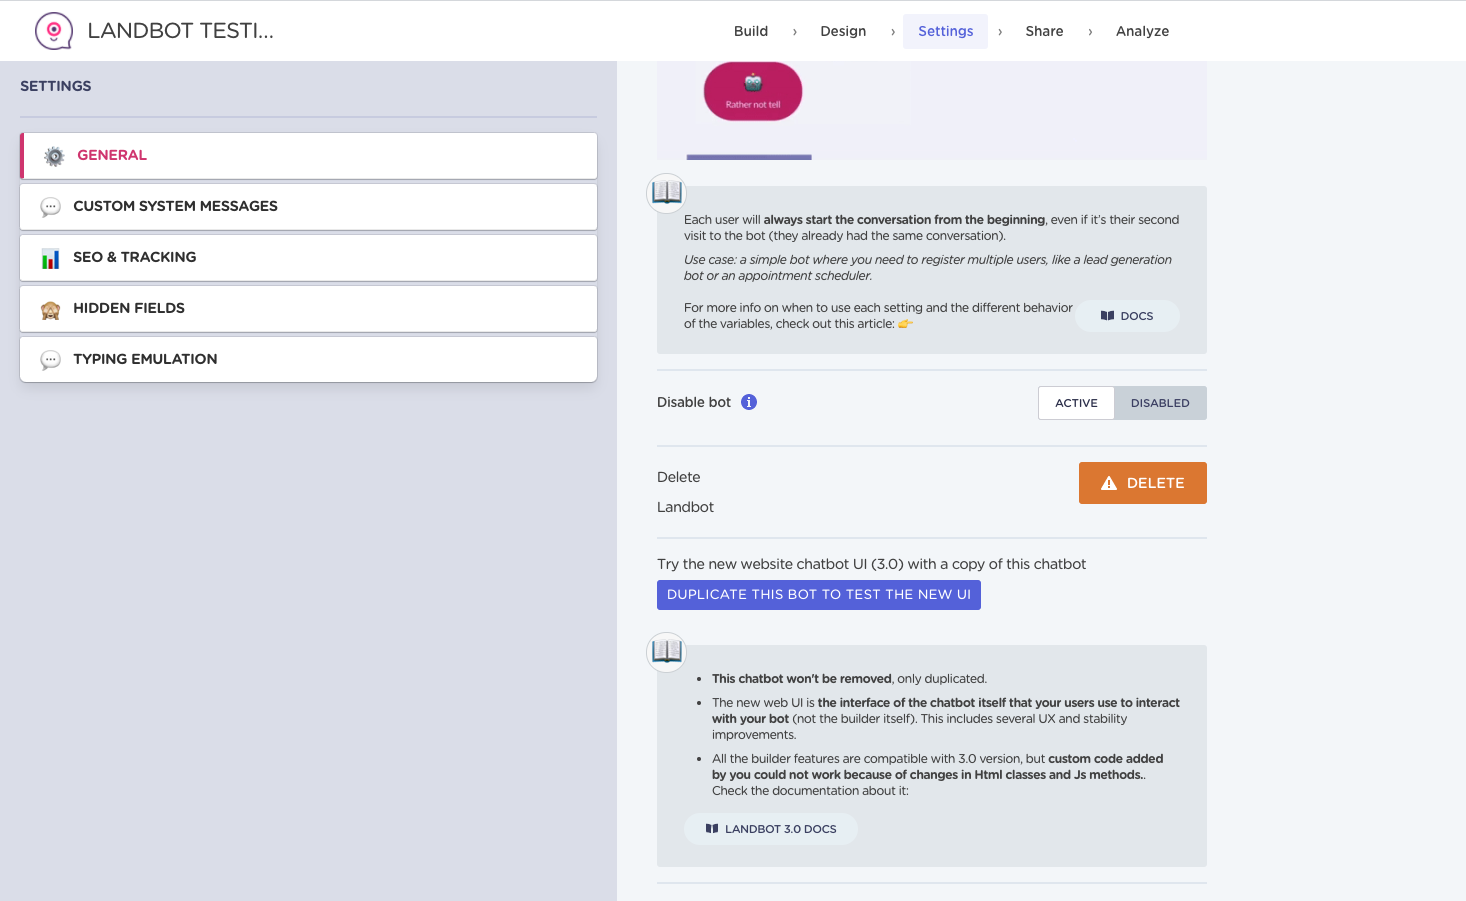1466x901 pixels.
Task: Click the Disable bot label
Action: coord(694,402)
